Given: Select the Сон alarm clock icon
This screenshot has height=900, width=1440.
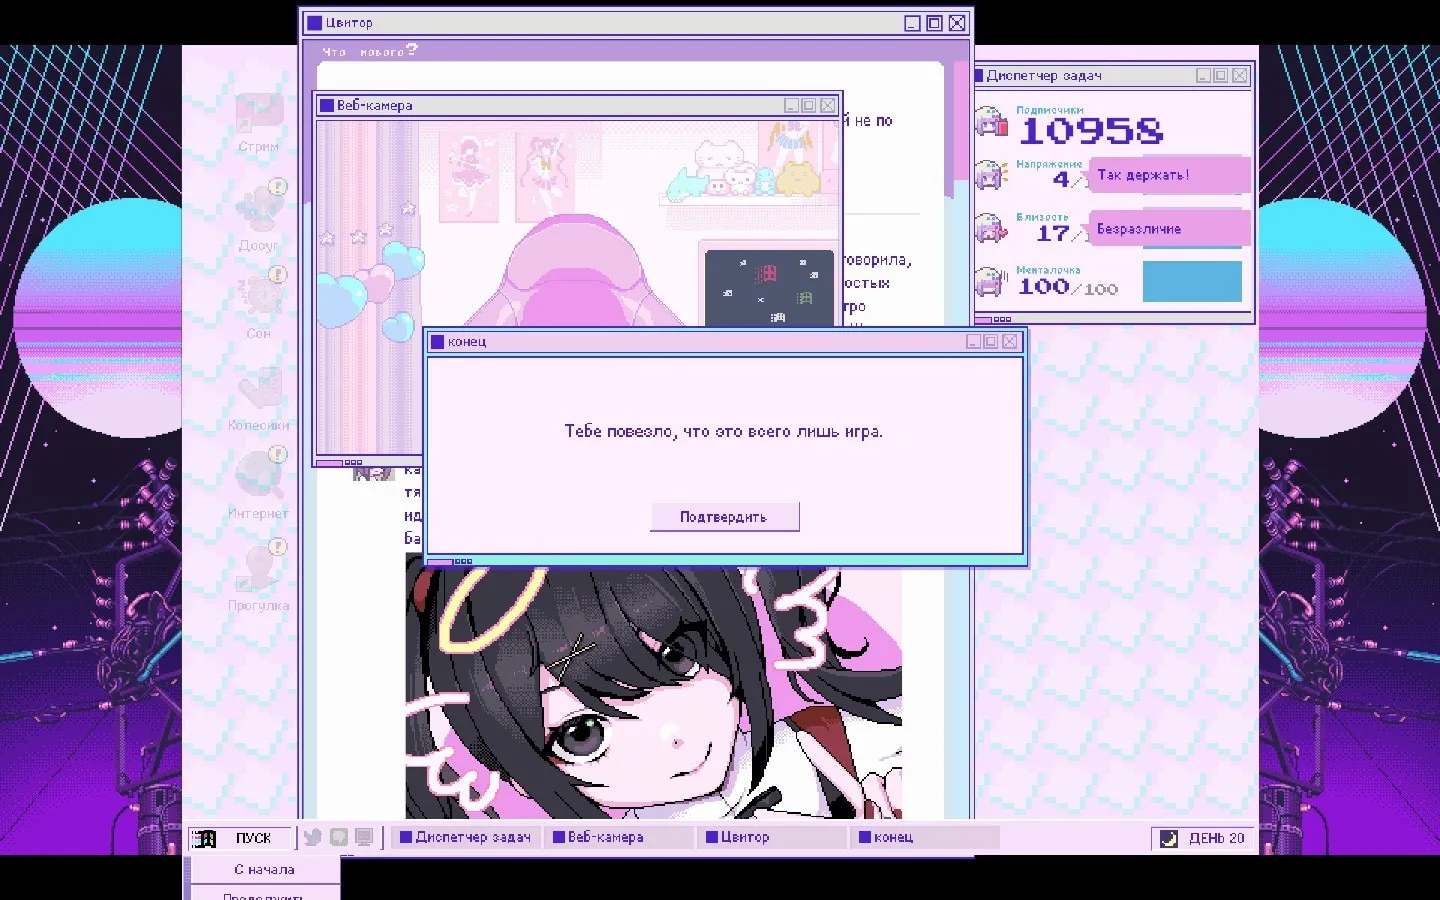Looking at the screenshot, I should coord(258,297).
